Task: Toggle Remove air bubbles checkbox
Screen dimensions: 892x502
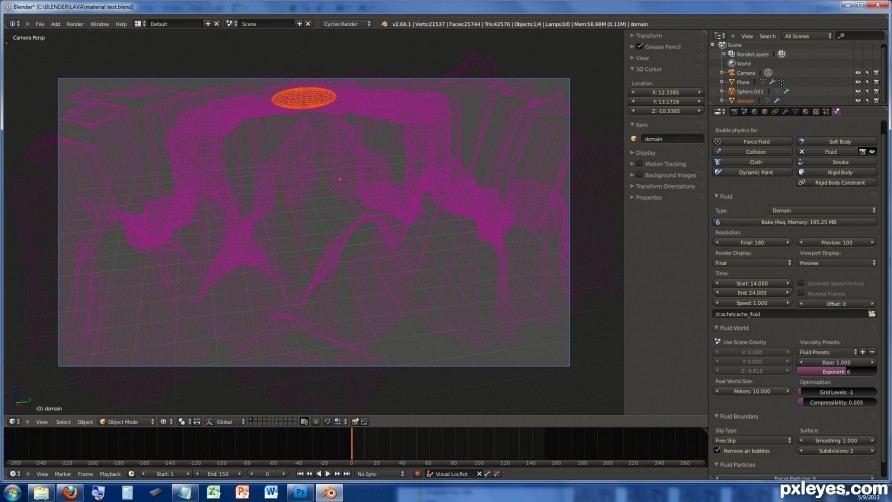Action: click(x=717, y=450)
